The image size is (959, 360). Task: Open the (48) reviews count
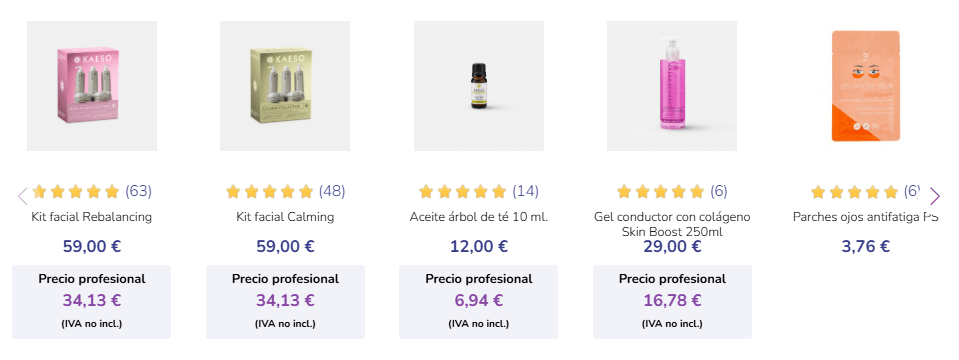click(331, 191)
